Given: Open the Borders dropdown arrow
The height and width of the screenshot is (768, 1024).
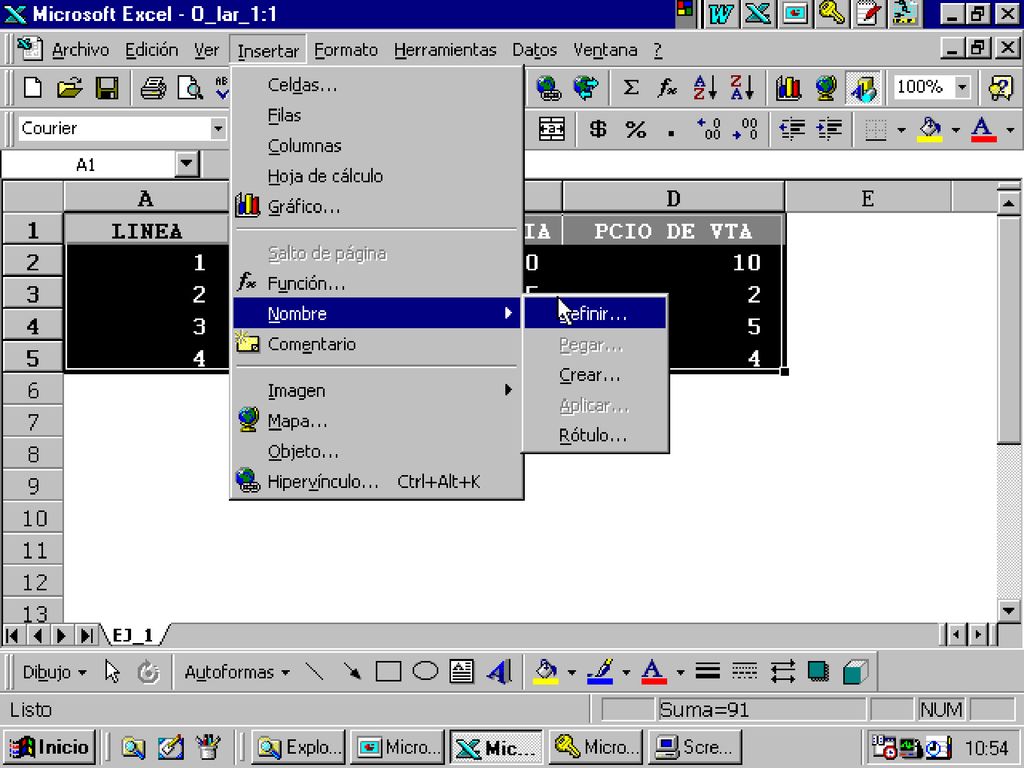Looking at the screenshot, I should [901, 129].
